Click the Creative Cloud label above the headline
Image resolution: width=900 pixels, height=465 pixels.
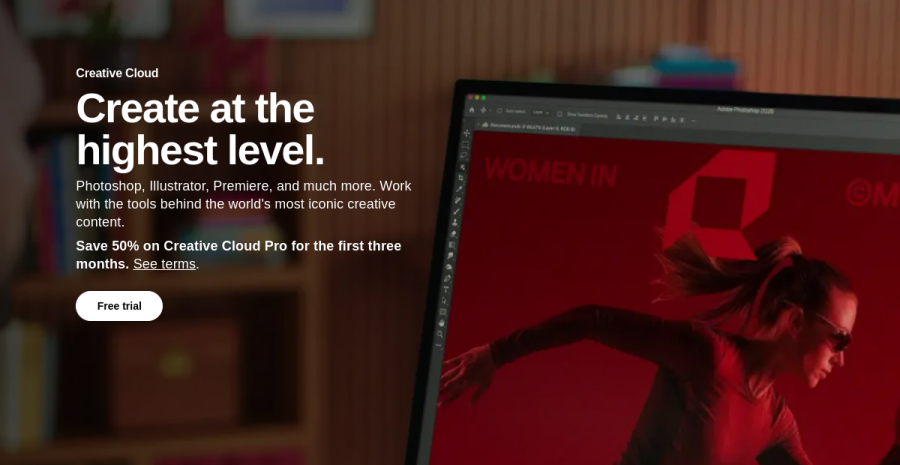pyautogui.click(x=117, y=73)
